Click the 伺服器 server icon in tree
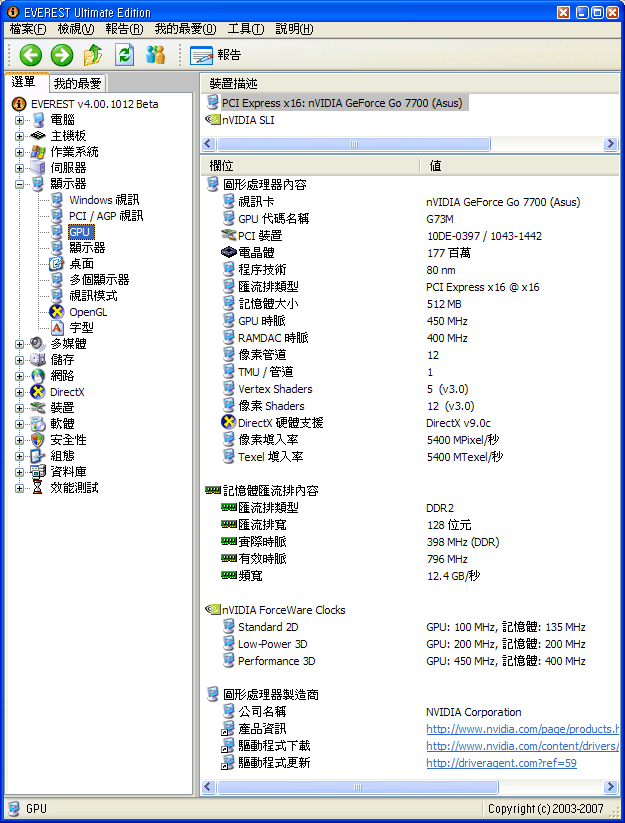The image size is (625, 823). pyautogui.click(x=38, y=168)
